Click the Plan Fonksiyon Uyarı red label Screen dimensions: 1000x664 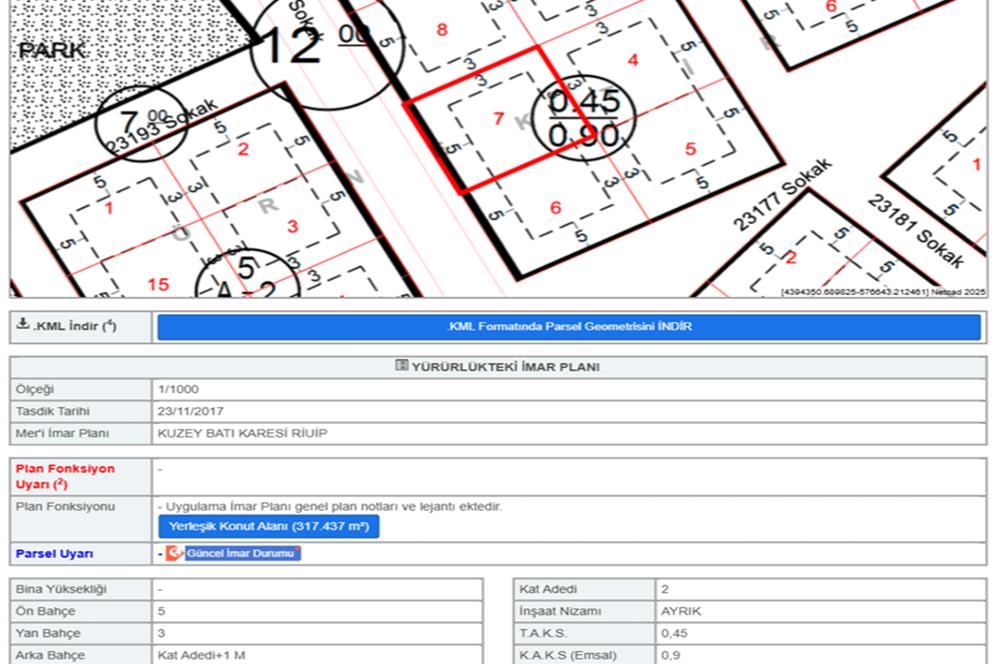[65, 476]
